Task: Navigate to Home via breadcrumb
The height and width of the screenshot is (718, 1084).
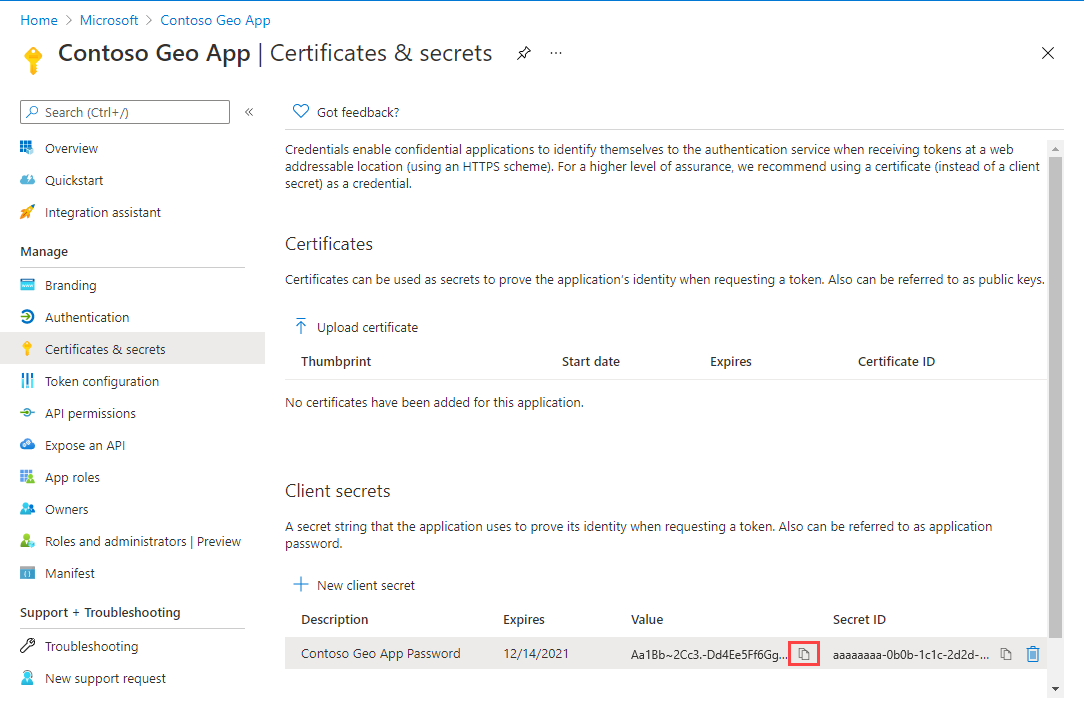Action: (x=39, y=19)
